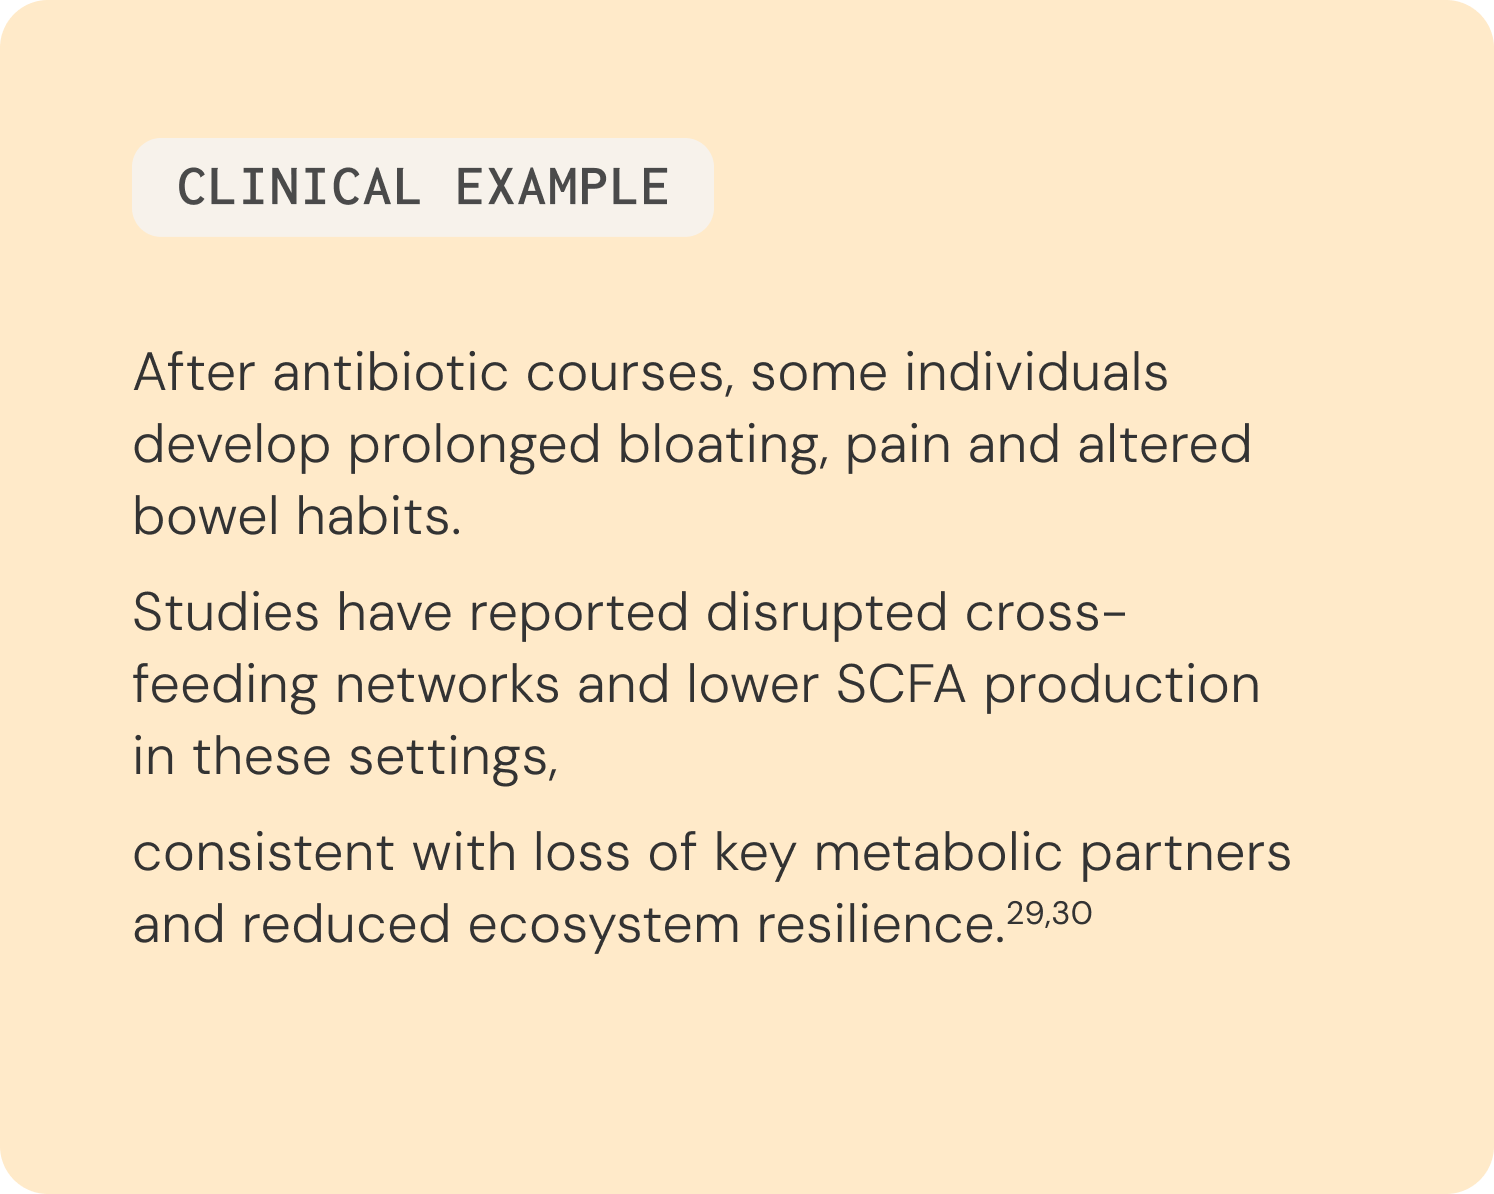Viewport: 1494px width, 1194px height.
Task: Click the word "prolonged"
Action: coord(474,445)
